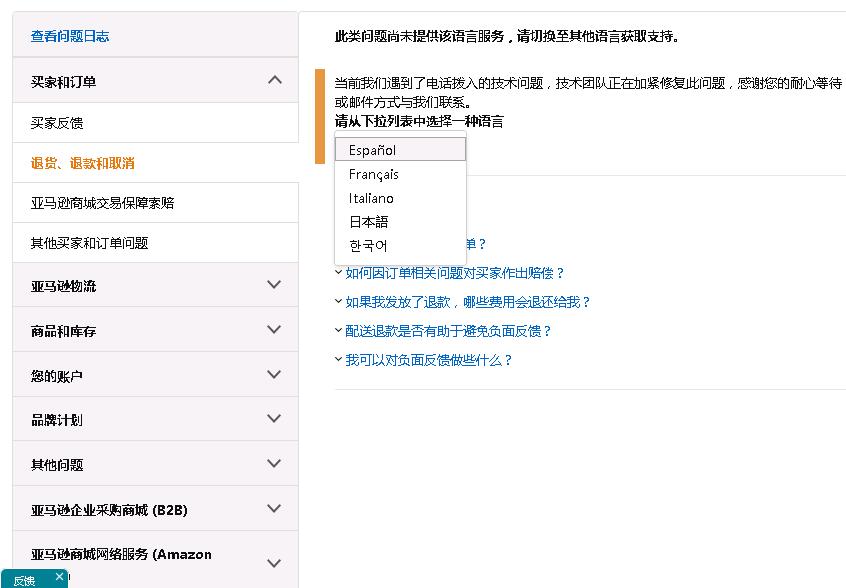Open 查看问题日志 link
This screenshot has width=846, height=588.
70,36
